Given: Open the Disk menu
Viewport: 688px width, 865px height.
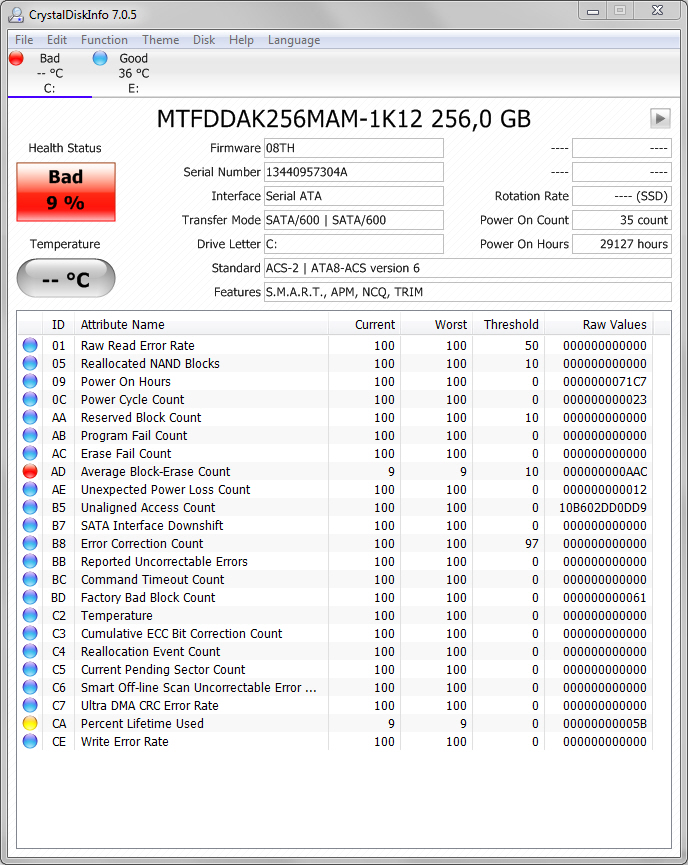Looking at the screenshot, I should pyautogui.click(x=204, y=40).
